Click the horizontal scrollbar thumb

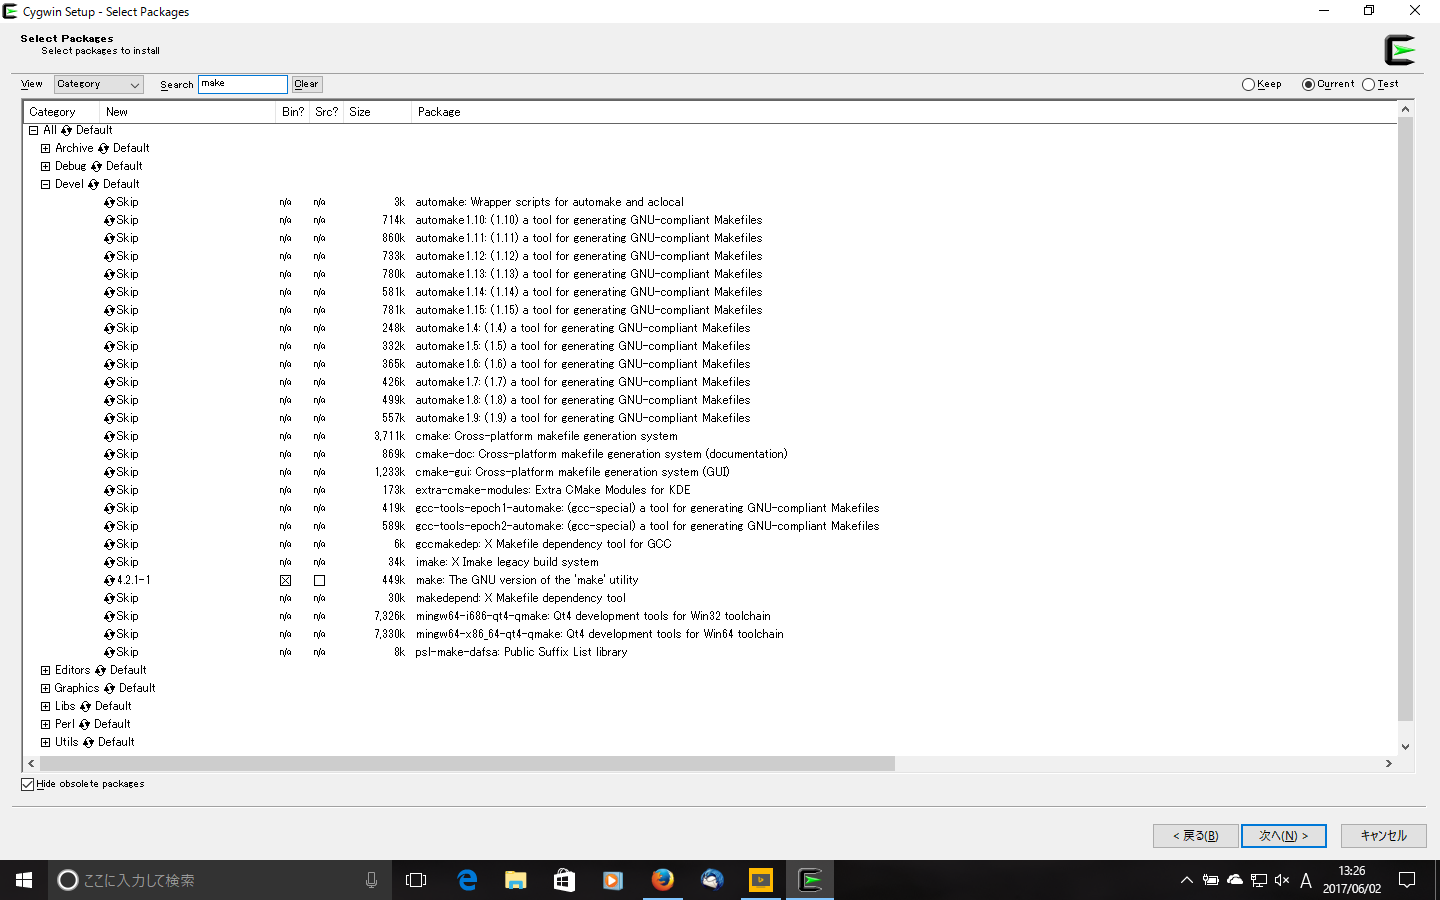[467, 763]
